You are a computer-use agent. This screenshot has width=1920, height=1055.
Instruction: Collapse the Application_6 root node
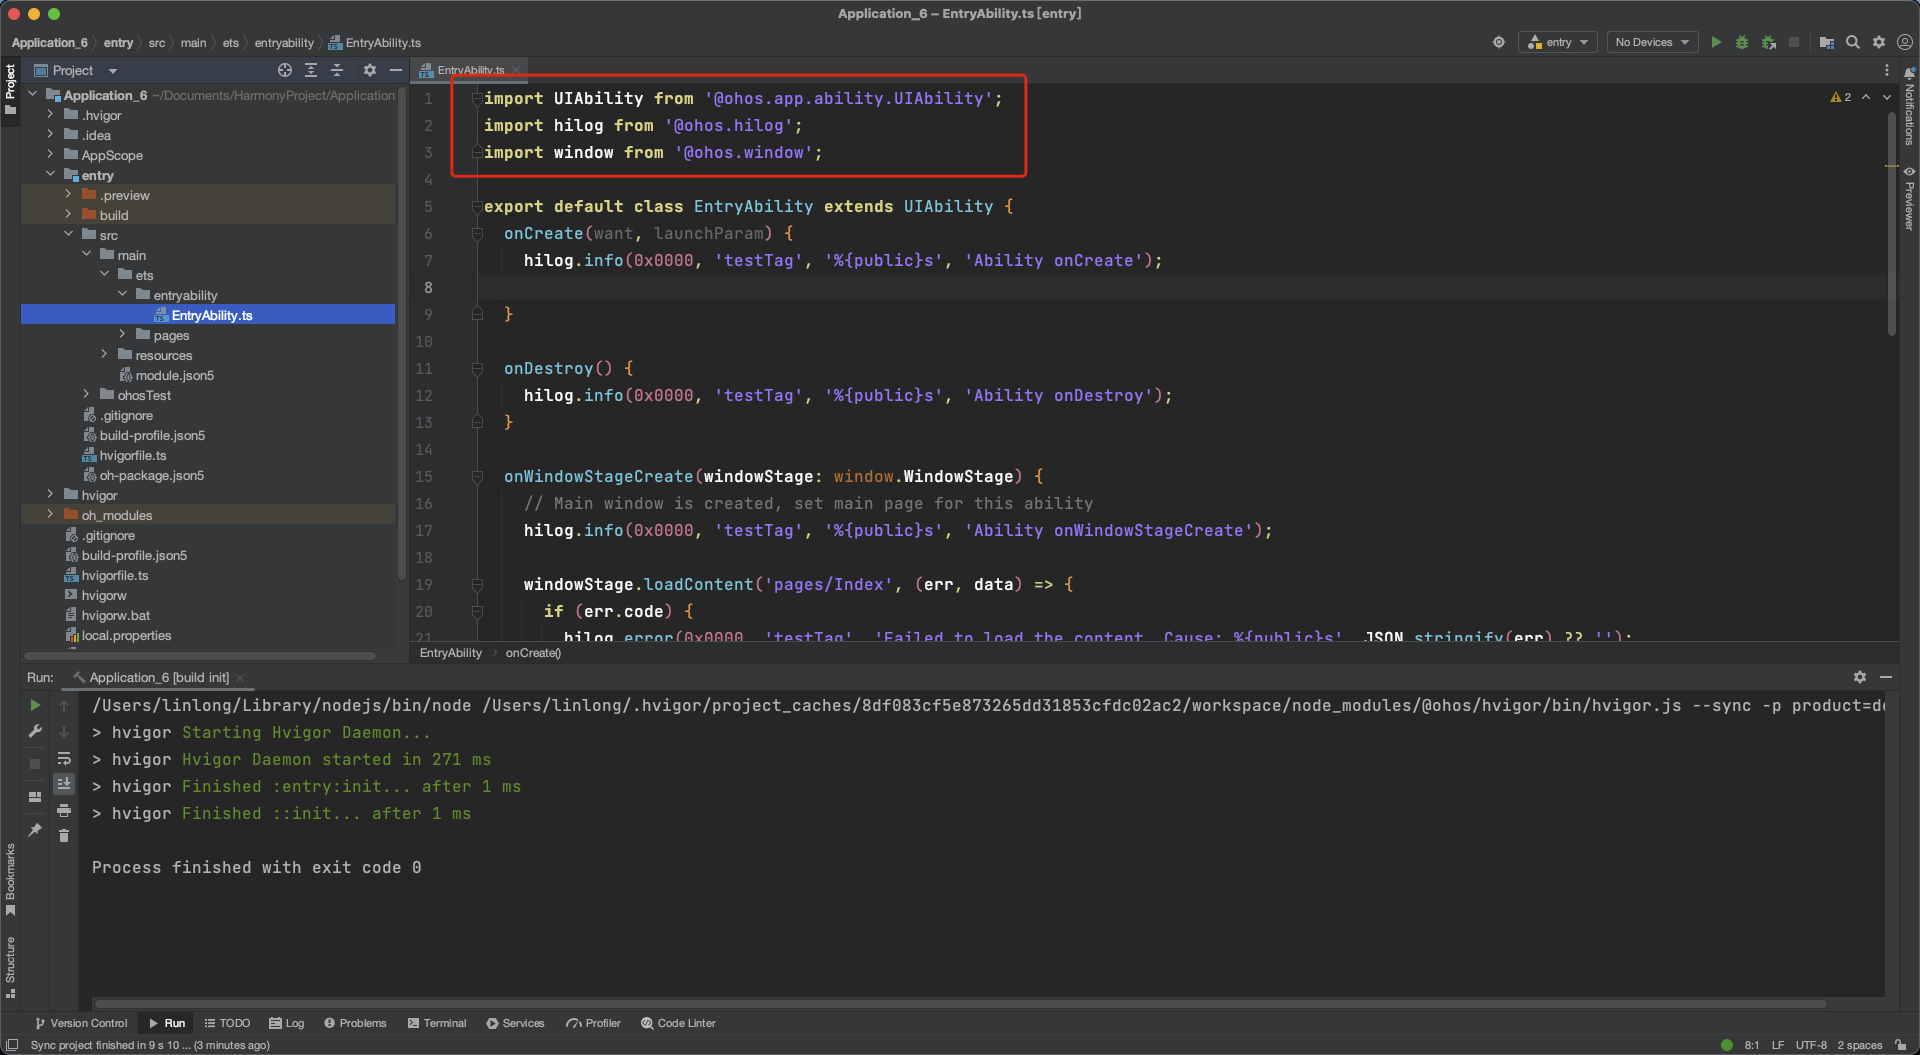tap(32, 95)
